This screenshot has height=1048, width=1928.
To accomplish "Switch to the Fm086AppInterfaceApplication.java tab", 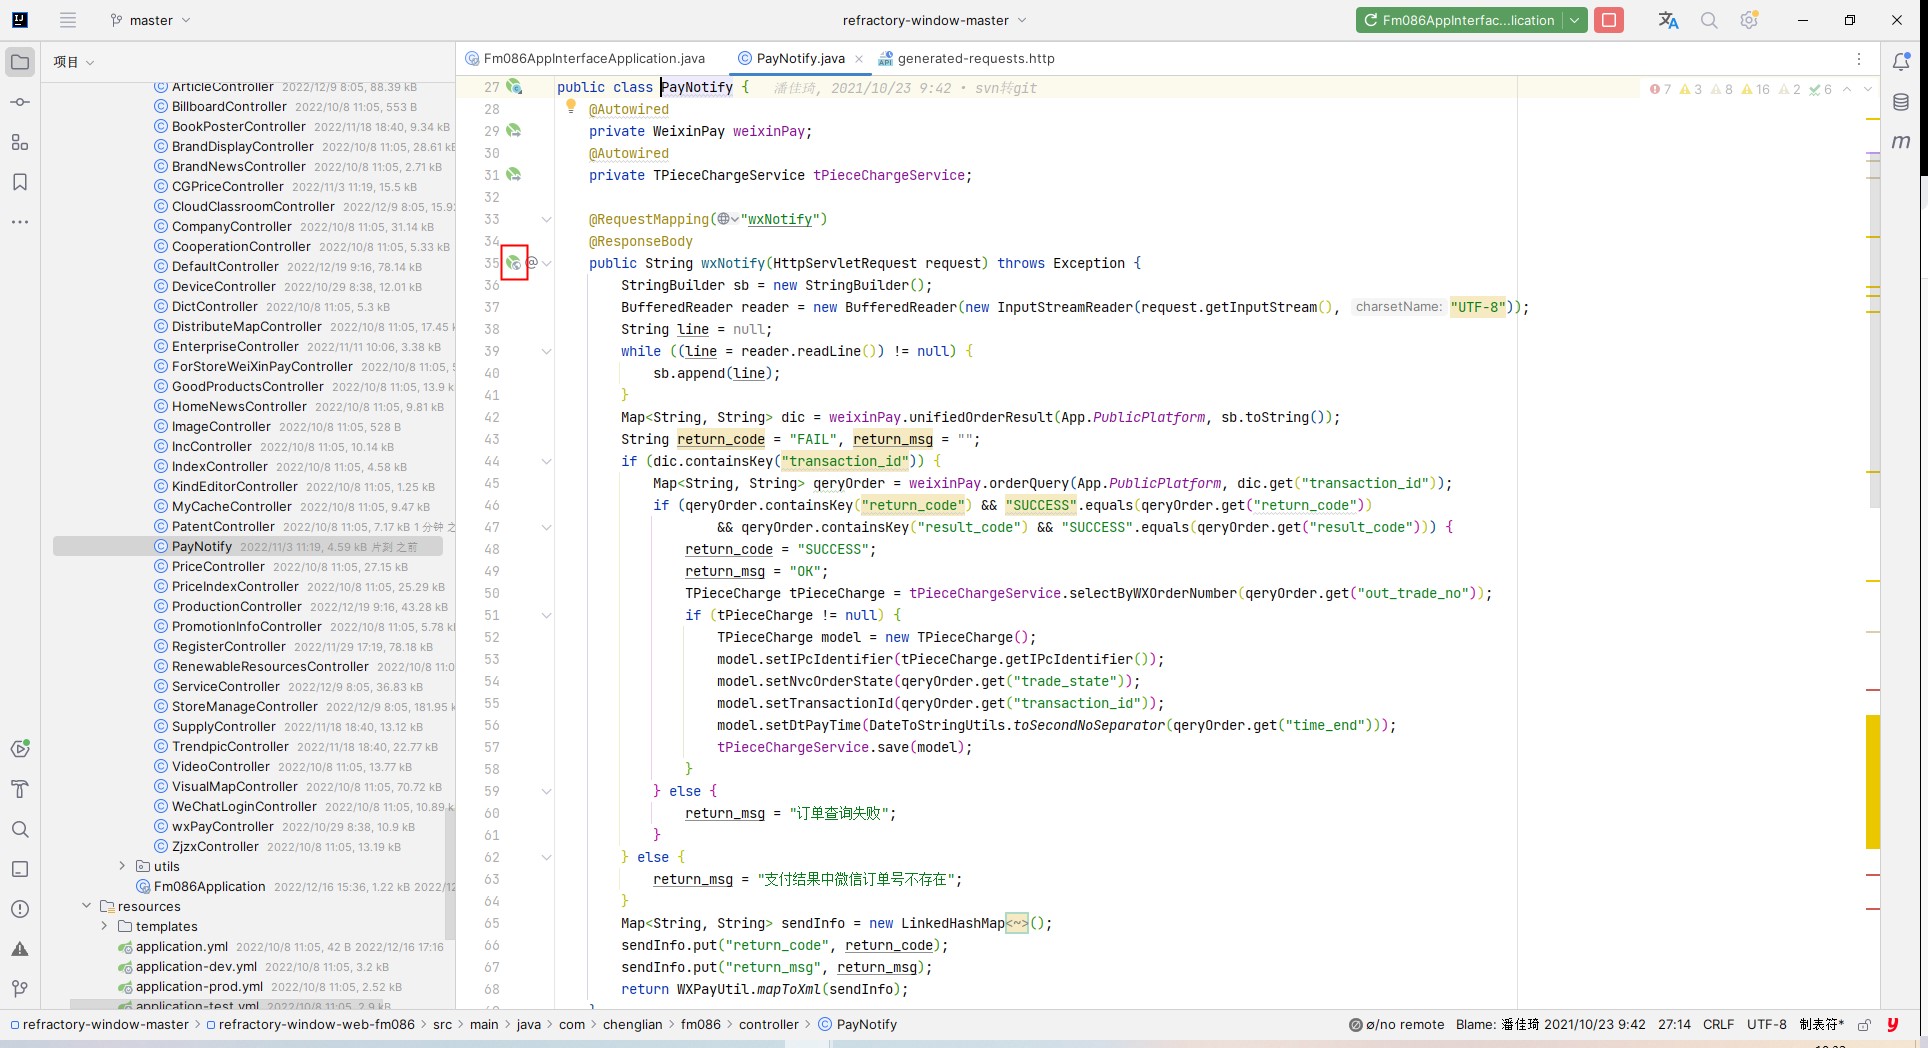I will tap(585, 59).
